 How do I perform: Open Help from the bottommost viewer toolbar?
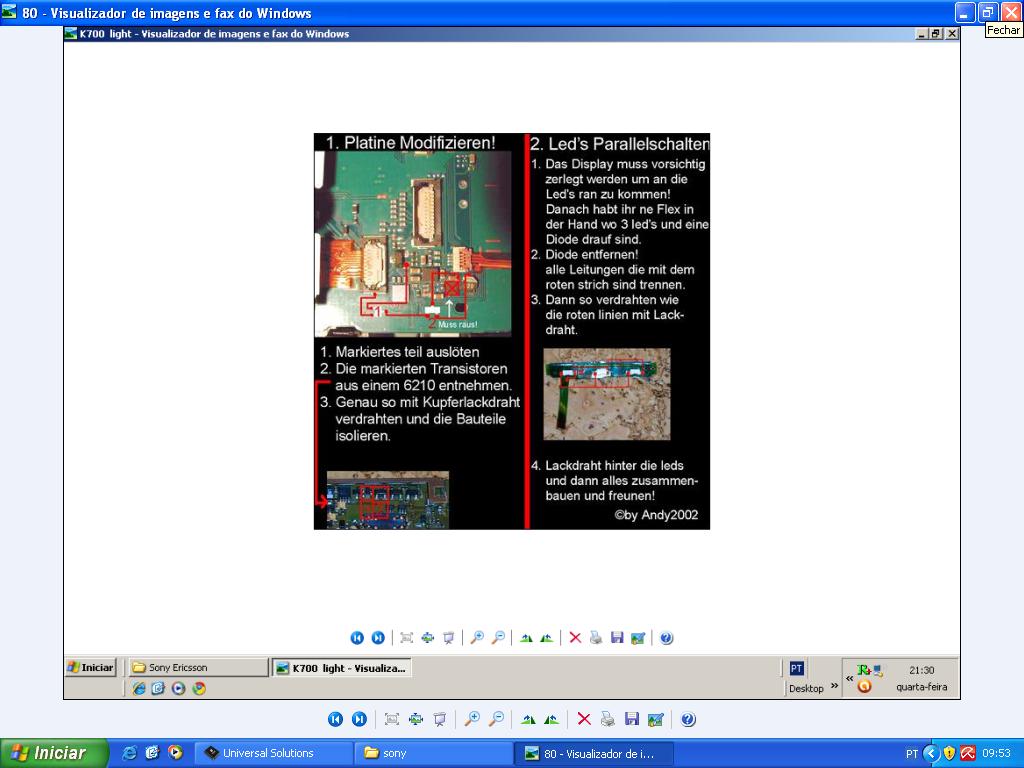point(688,719)
